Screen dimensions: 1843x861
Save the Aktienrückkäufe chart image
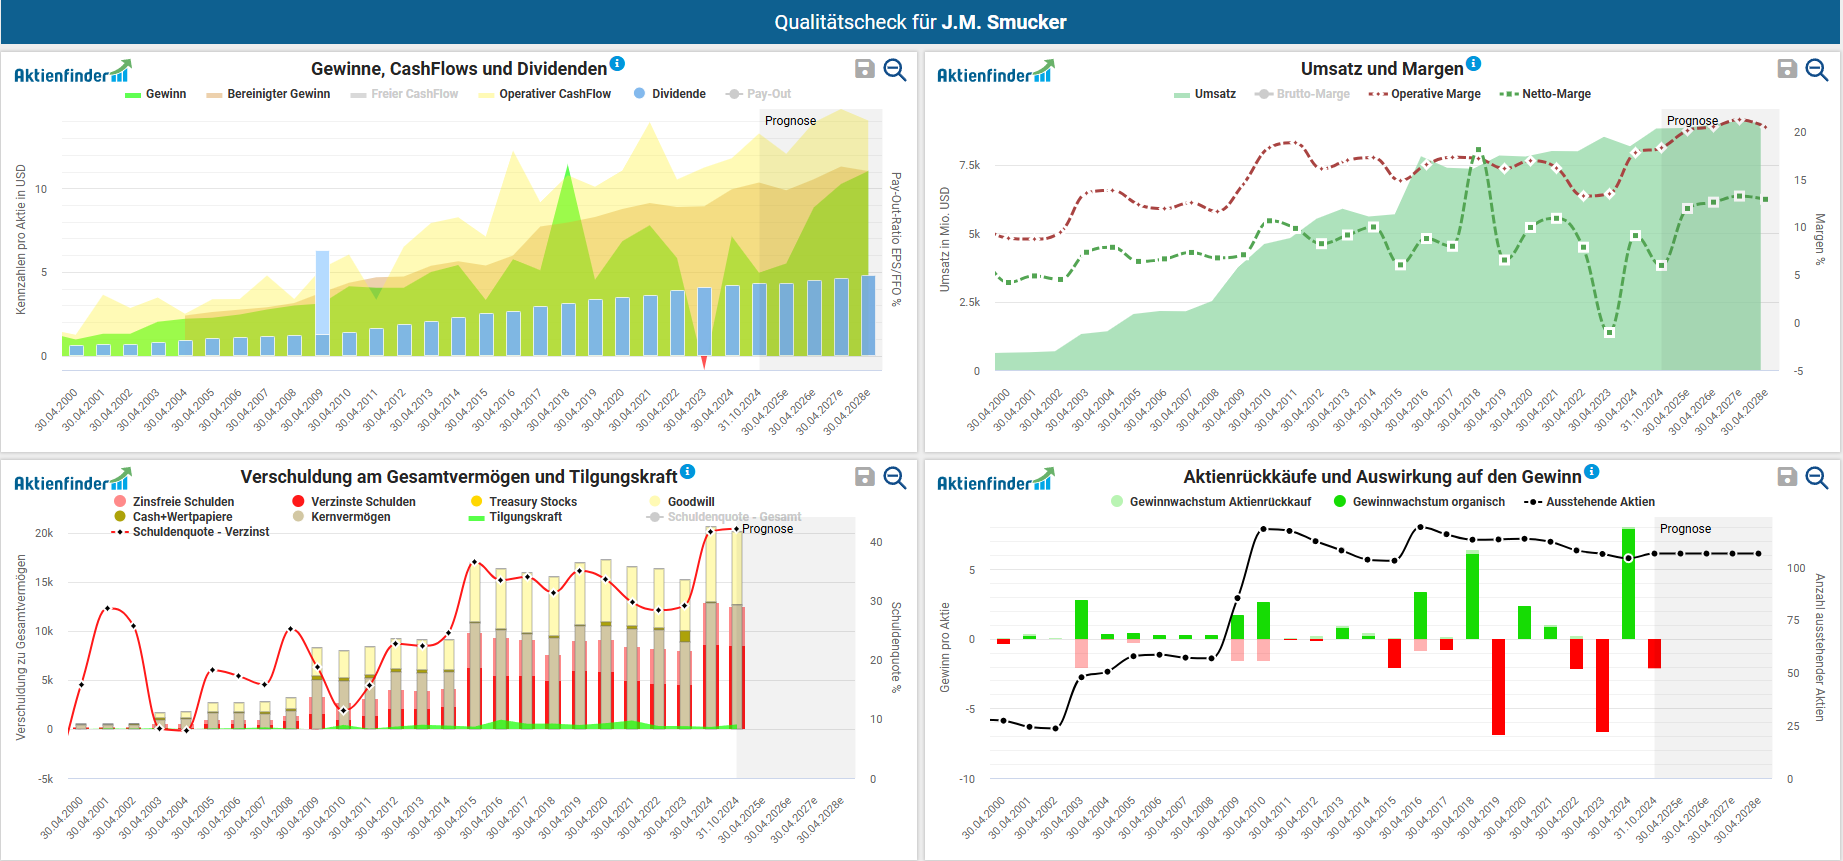tap(1787, 477)
